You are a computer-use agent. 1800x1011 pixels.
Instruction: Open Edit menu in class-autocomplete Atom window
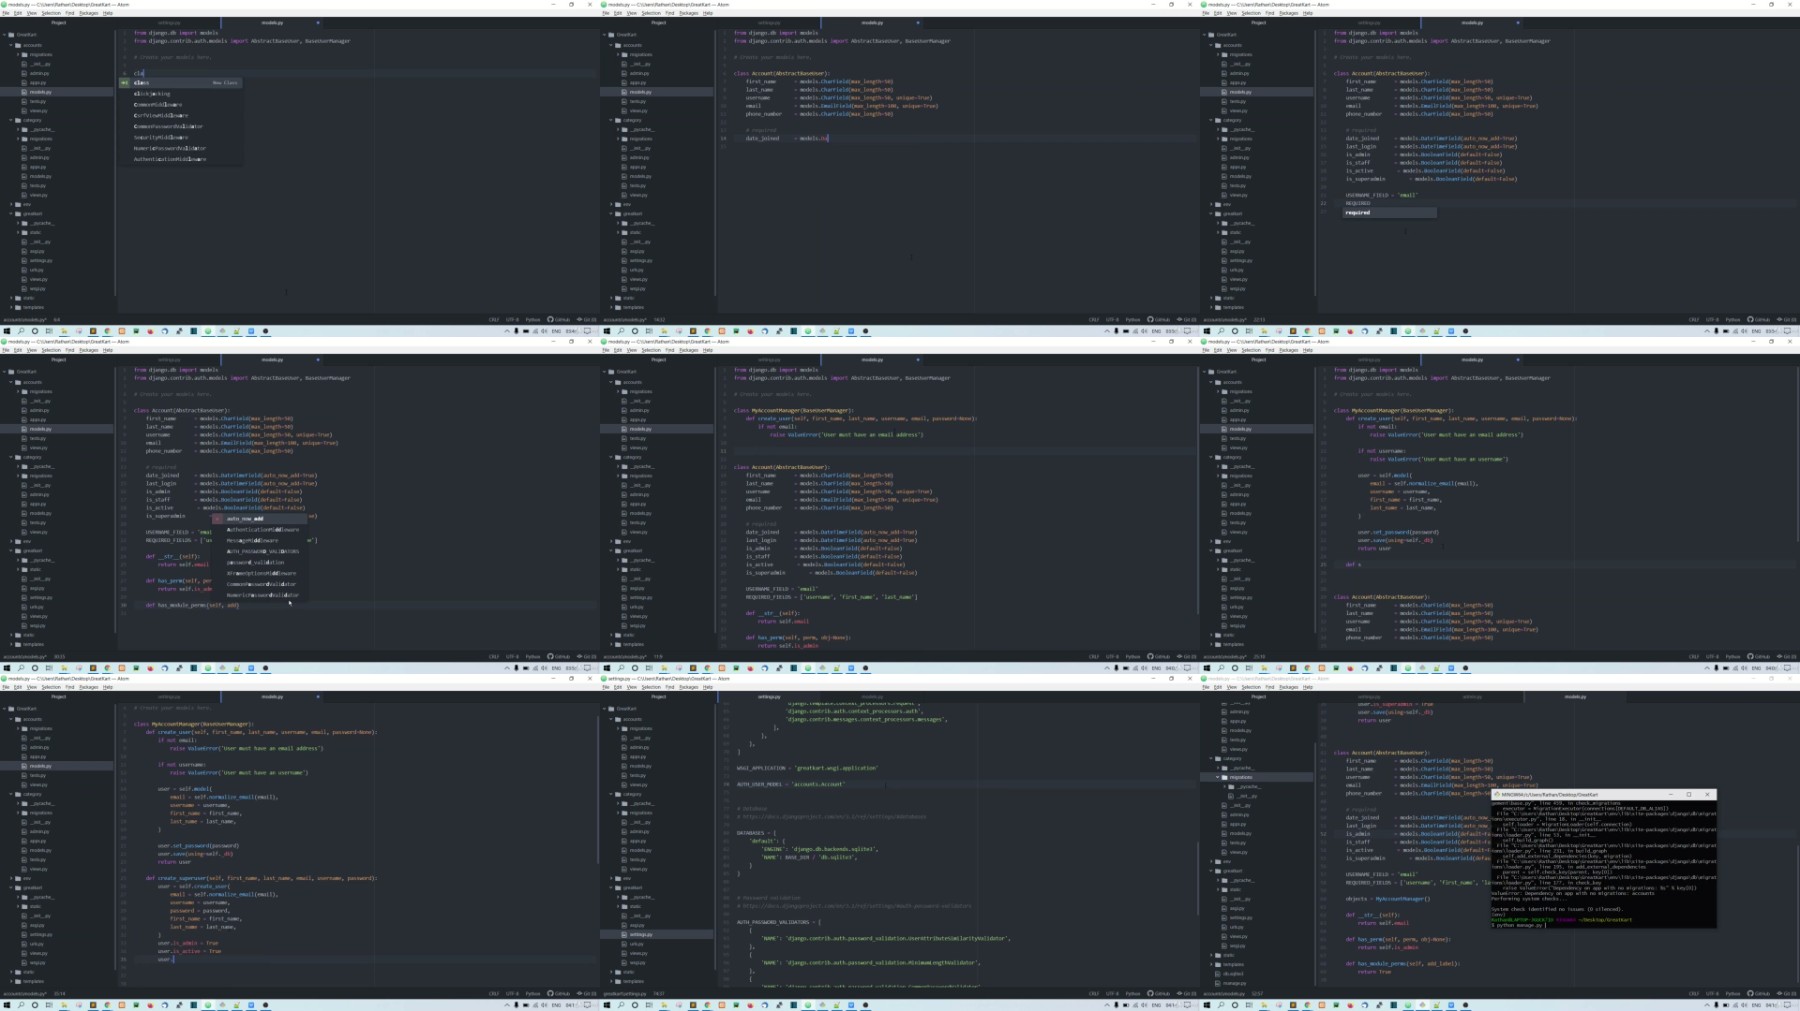pos(18,13)
